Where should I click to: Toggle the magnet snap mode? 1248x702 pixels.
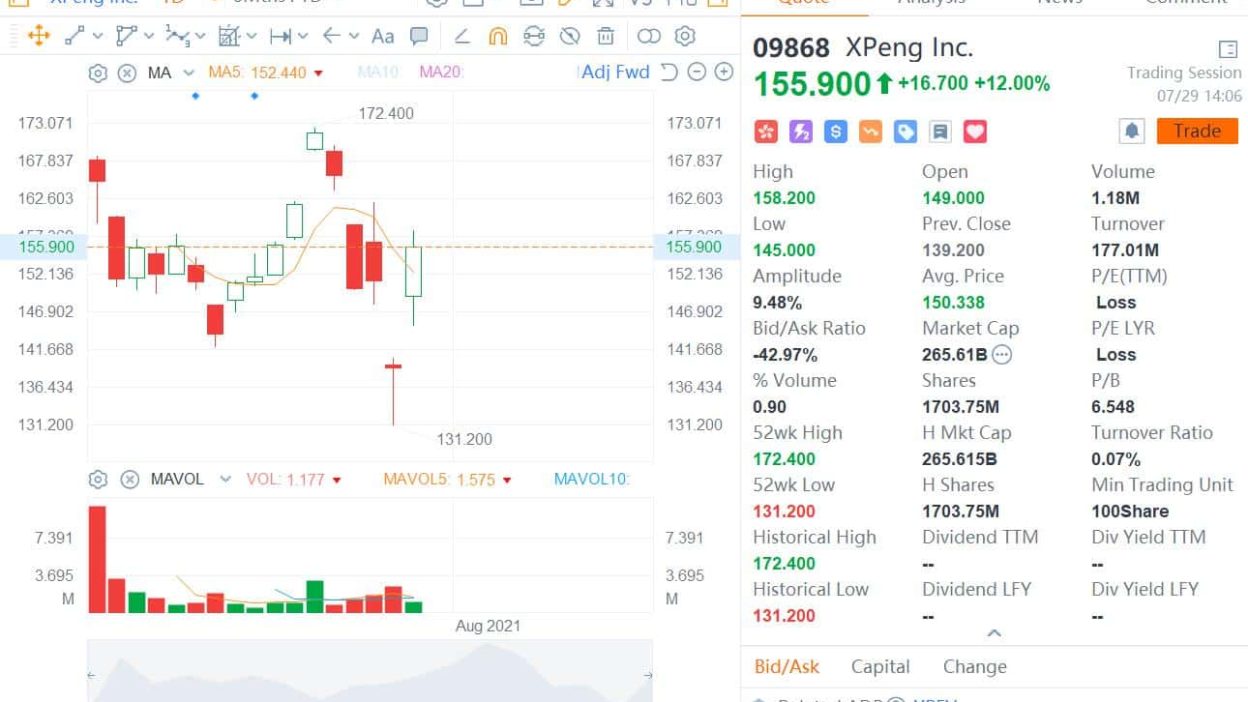pyautogui.click(x=498, y=37)
